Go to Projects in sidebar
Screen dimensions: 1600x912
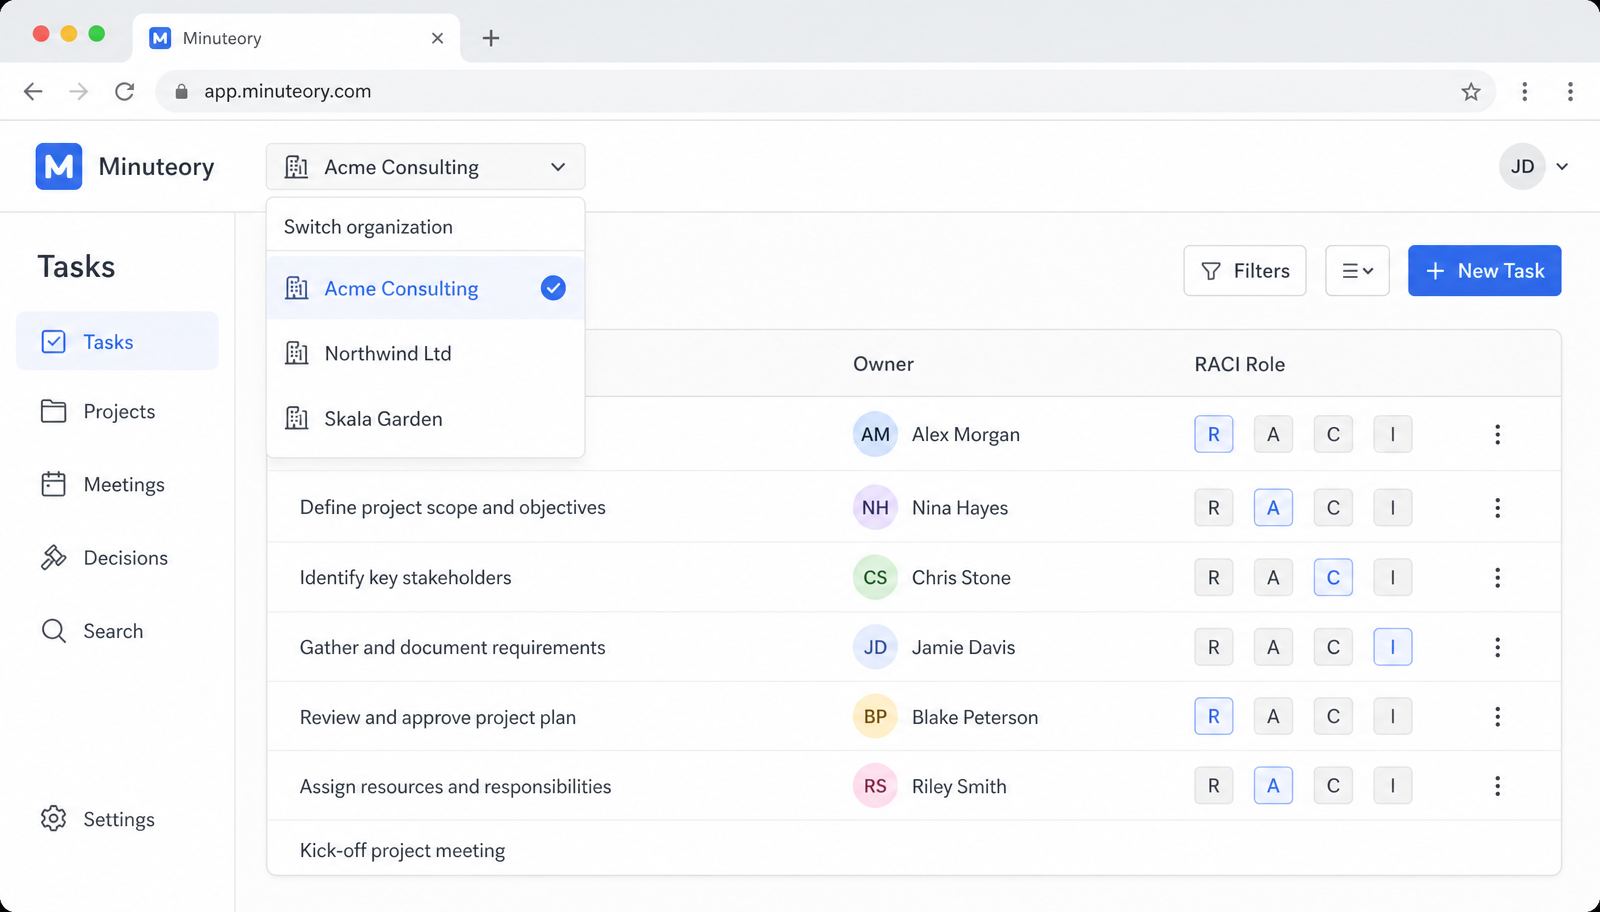tap(98, 411)
